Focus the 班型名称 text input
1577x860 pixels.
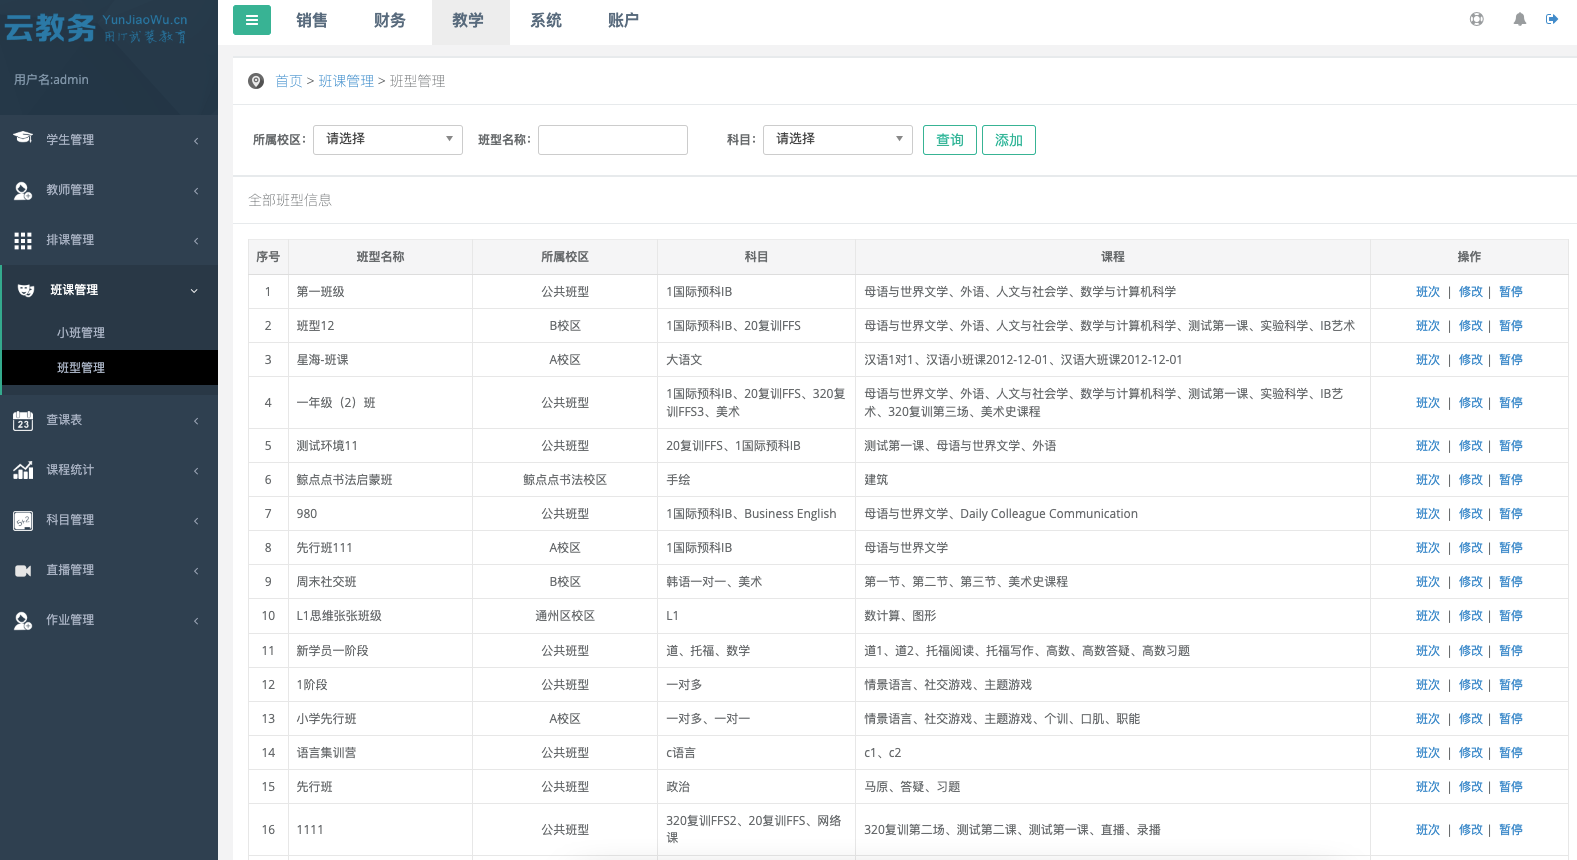tap(613, 140)
